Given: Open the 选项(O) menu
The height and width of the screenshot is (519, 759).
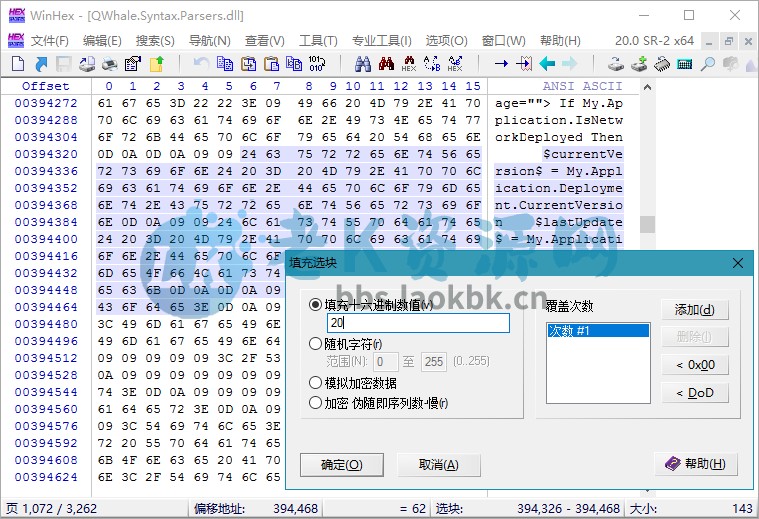Looking at the screenshot, I should (446, 41).
